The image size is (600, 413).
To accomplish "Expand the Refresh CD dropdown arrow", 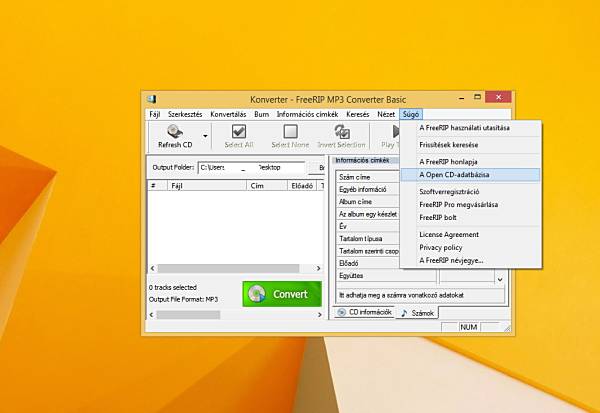I will [x=205, y=136].
